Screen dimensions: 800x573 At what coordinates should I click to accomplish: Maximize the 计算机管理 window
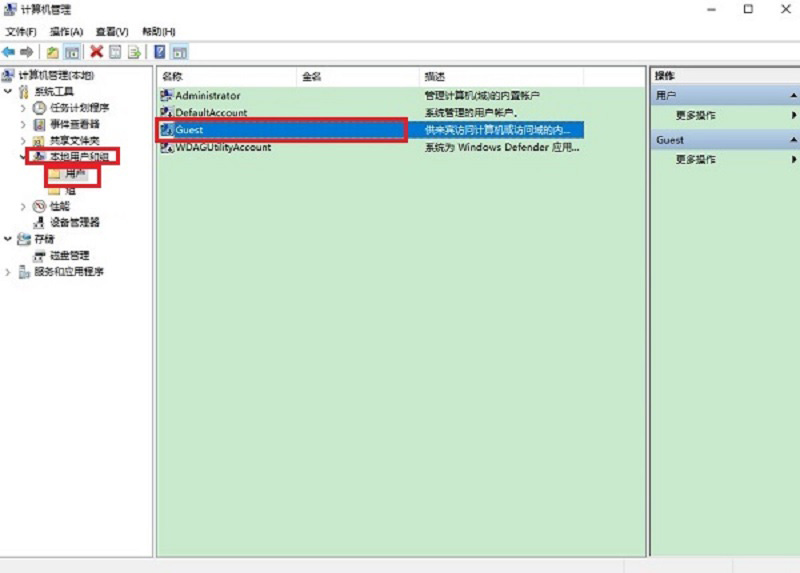pos(748,9)
